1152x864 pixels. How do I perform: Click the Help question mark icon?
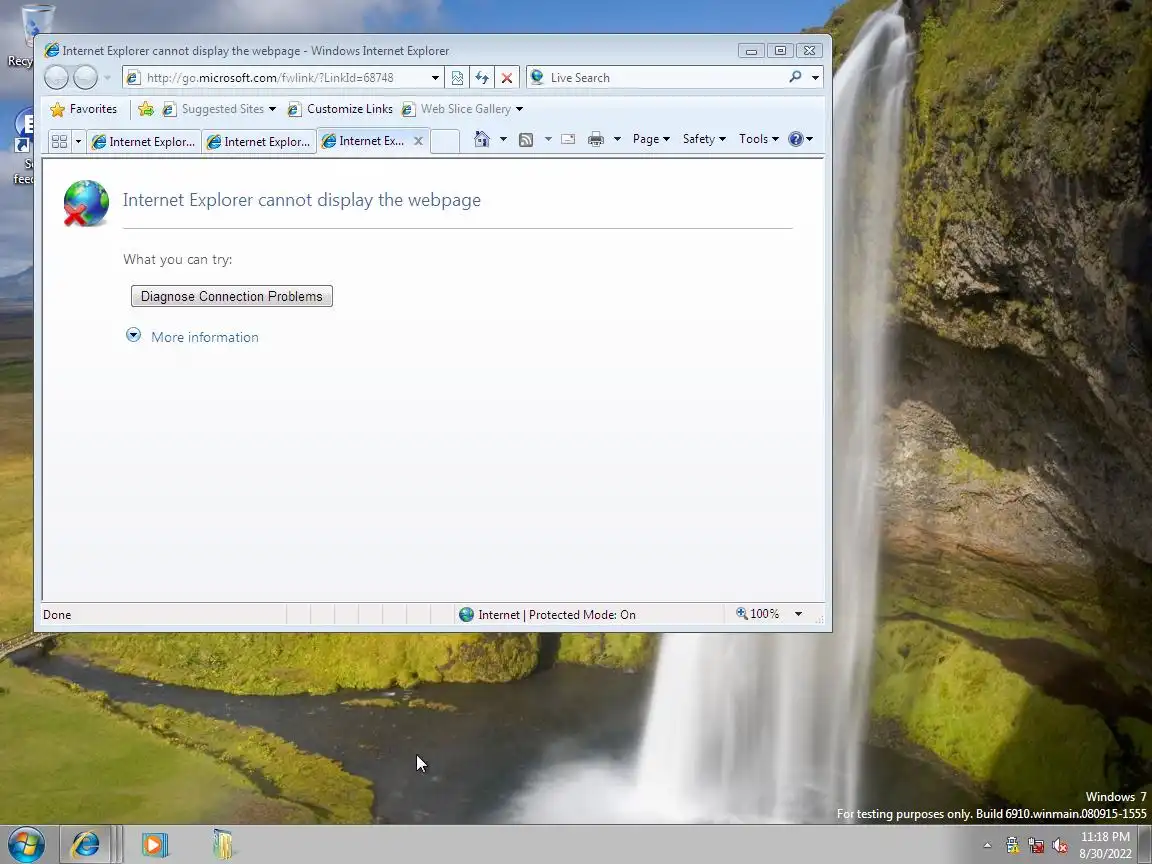click(796, 139)
